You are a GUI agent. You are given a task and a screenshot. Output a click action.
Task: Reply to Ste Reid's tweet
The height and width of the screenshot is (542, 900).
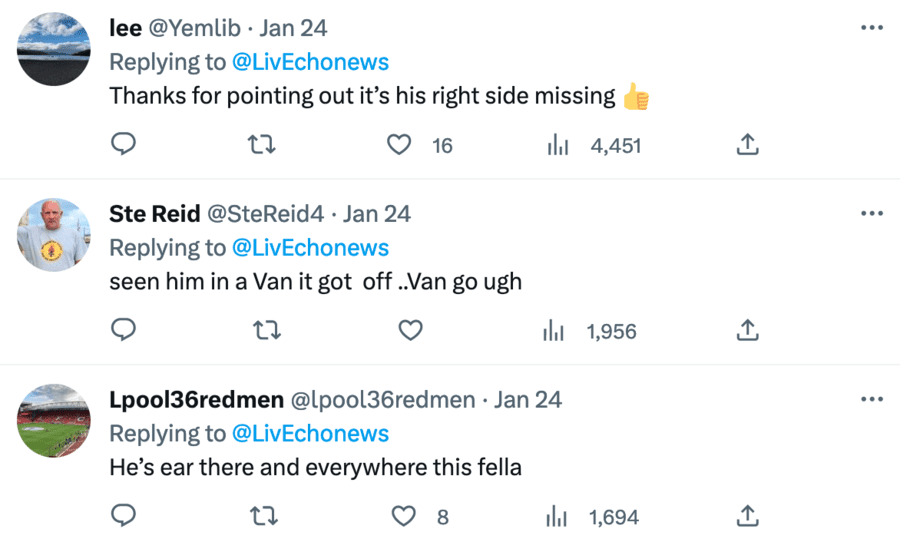123,331
